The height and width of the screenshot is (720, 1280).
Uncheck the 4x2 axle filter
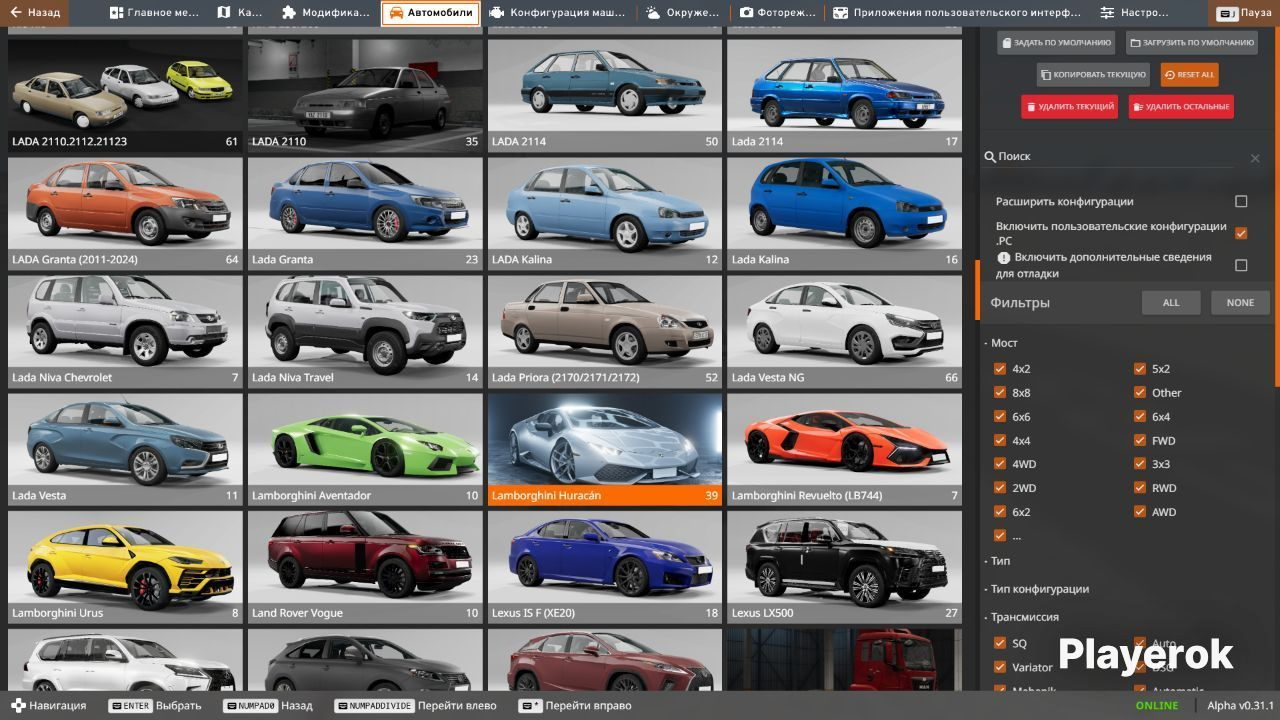1000,369
